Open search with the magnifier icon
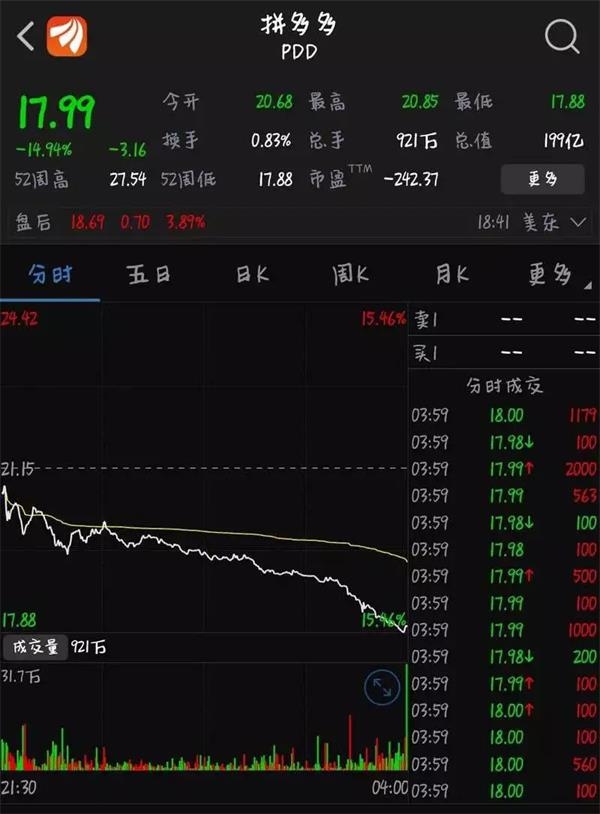 [x=562, y=36]
